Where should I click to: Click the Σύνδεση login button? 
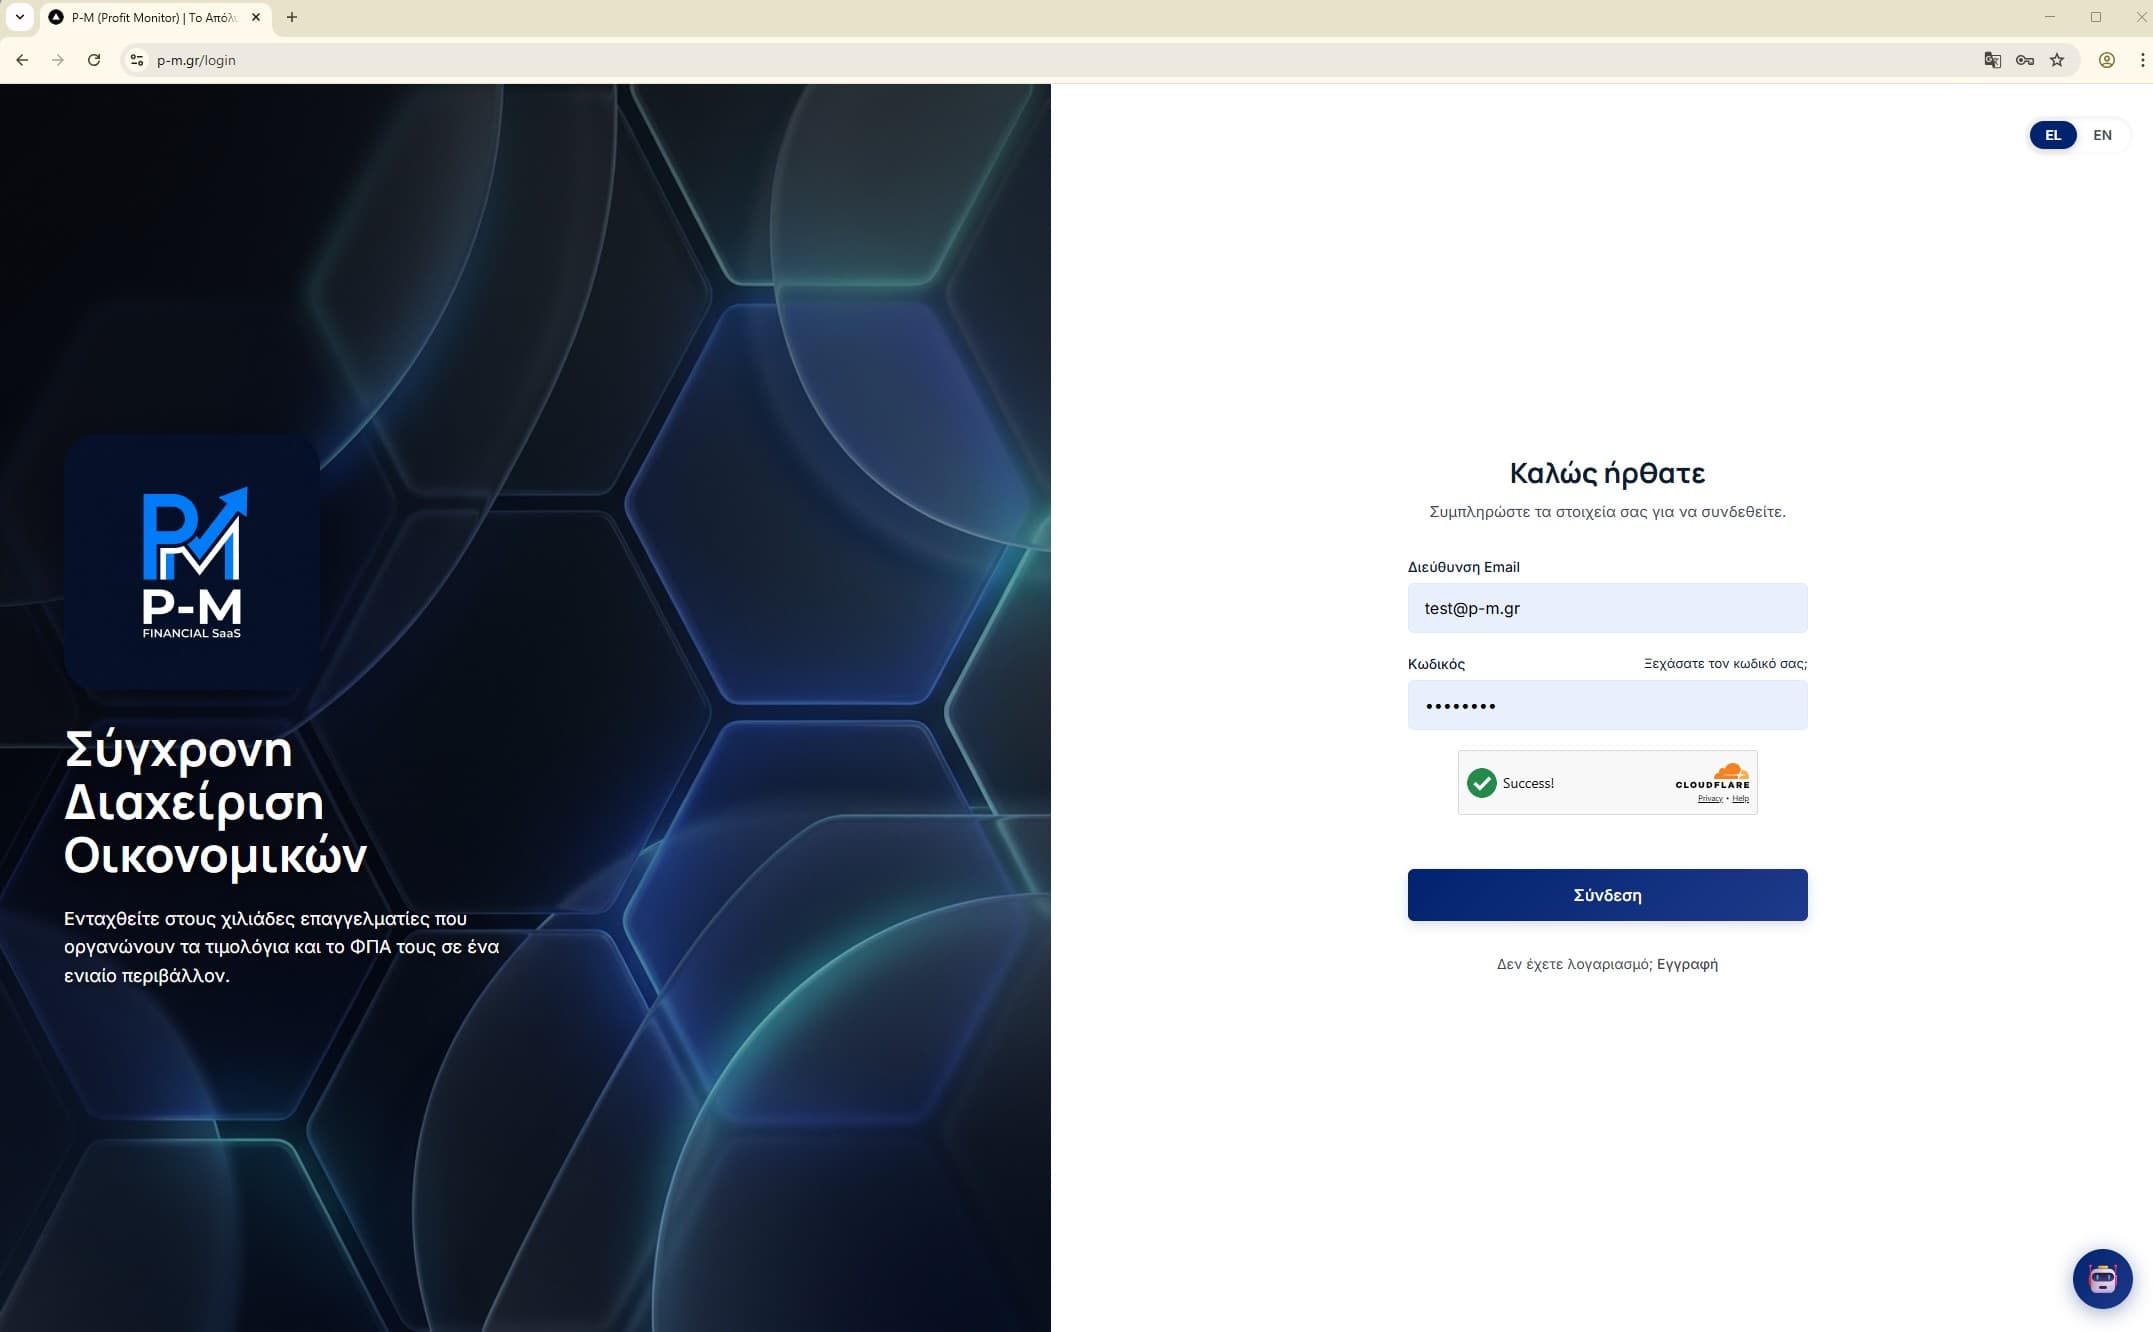tap(1607, 895)
